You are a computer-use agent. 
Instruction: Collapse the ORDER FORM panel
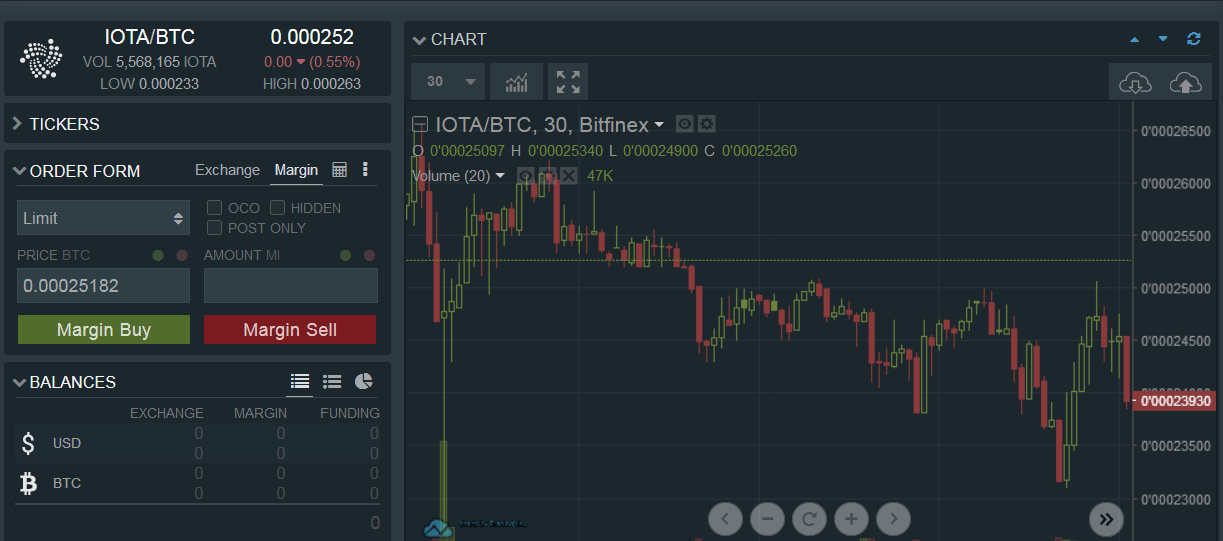point(19,171)
